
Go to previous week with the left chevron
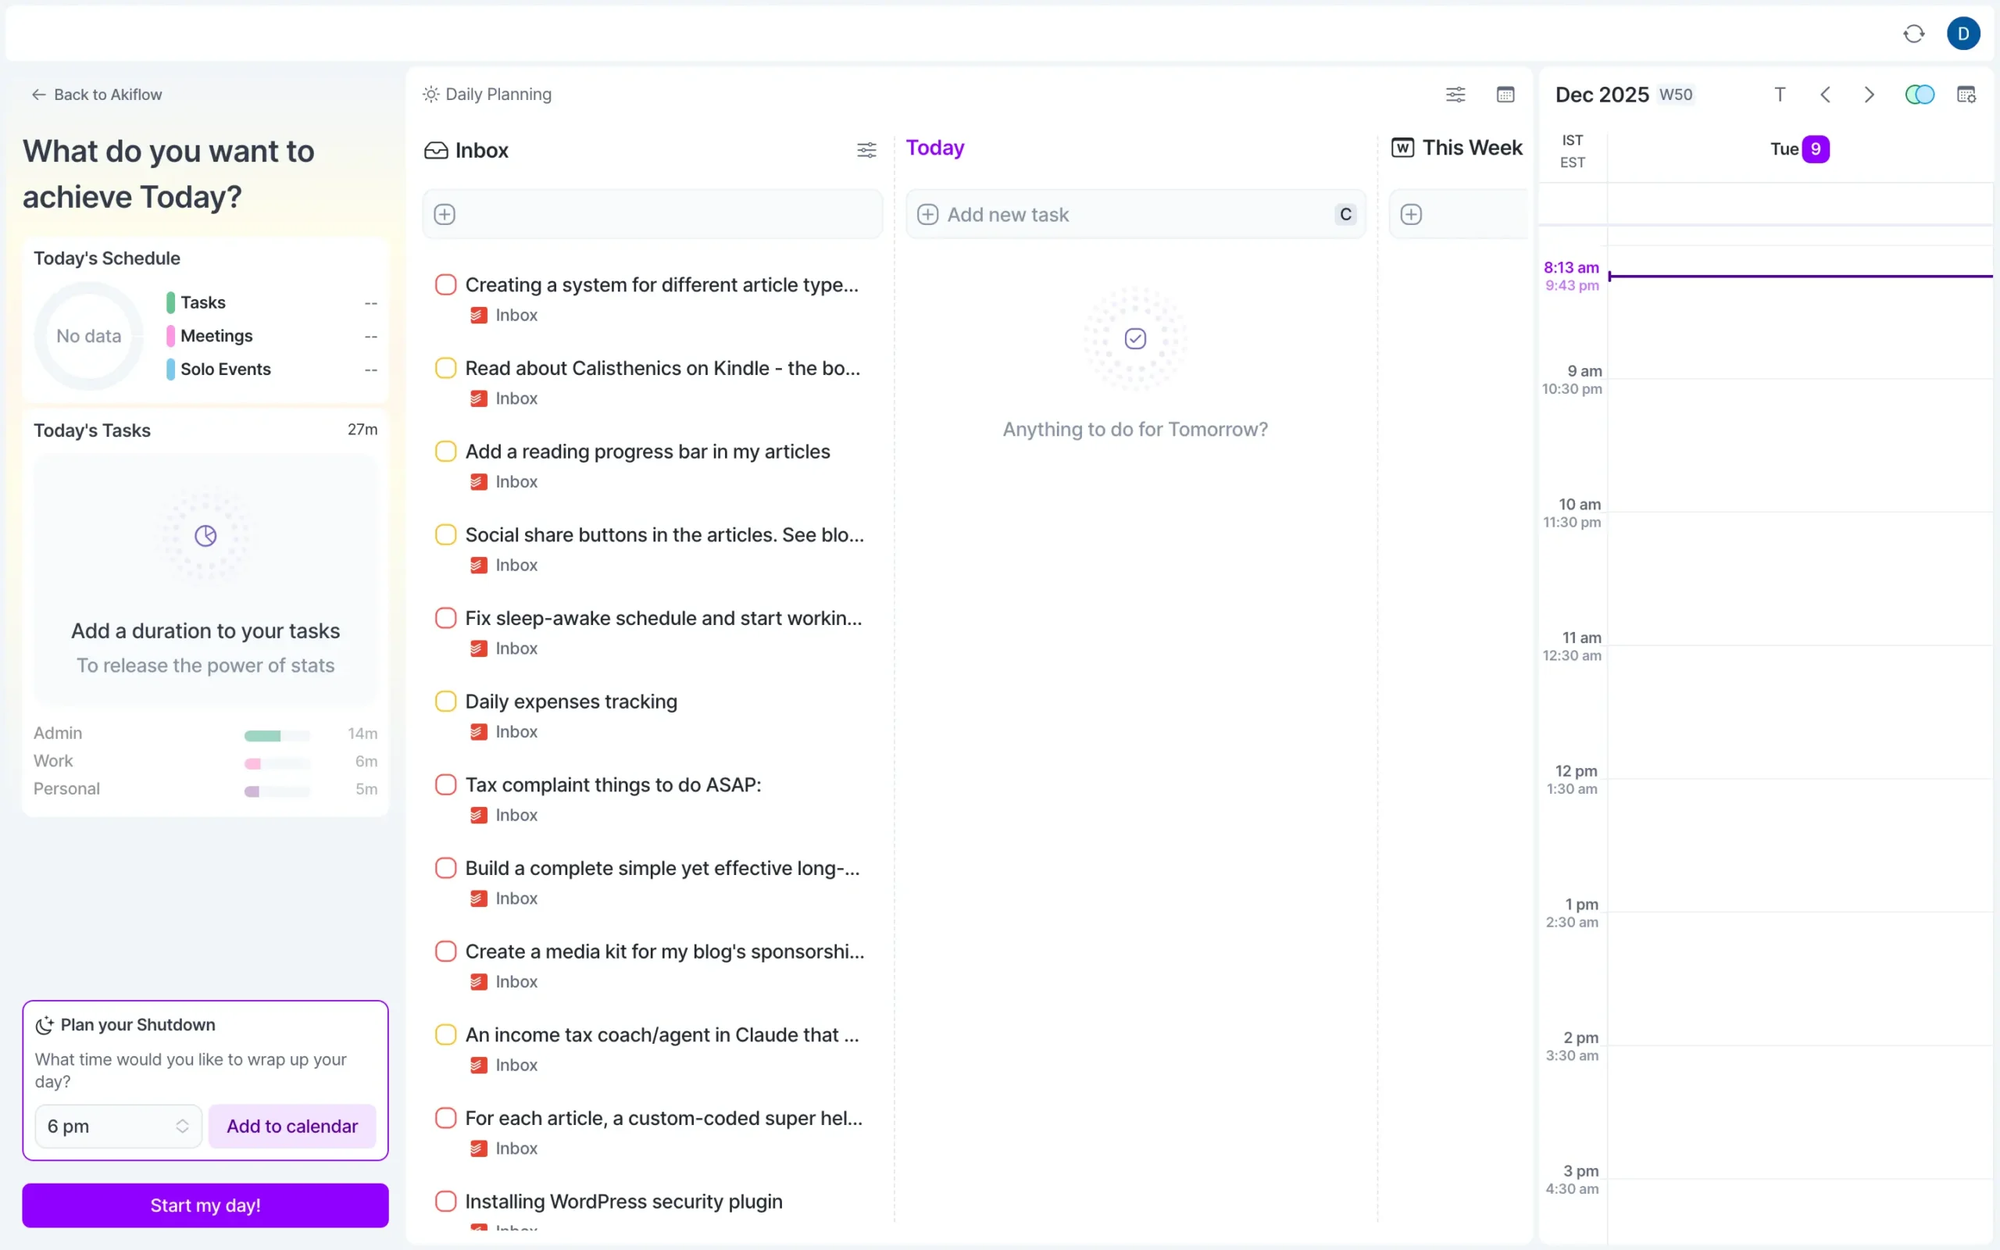1824,94
